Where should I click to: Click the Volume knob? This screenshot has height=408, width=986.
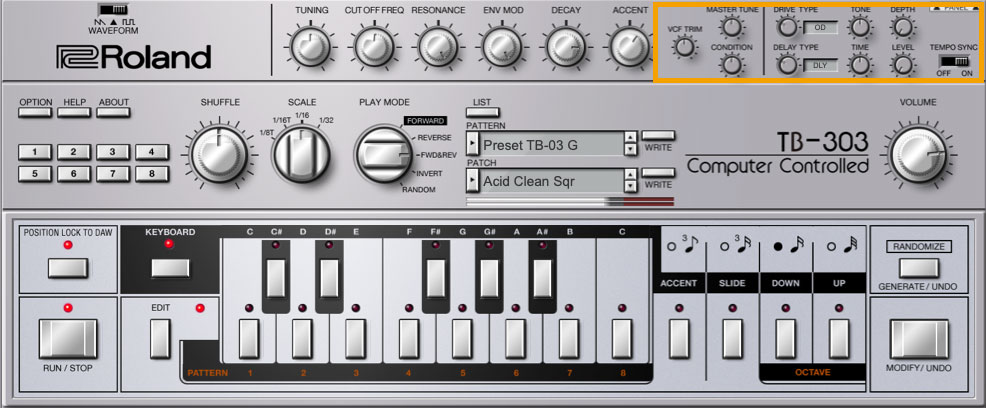pos(919,155)
